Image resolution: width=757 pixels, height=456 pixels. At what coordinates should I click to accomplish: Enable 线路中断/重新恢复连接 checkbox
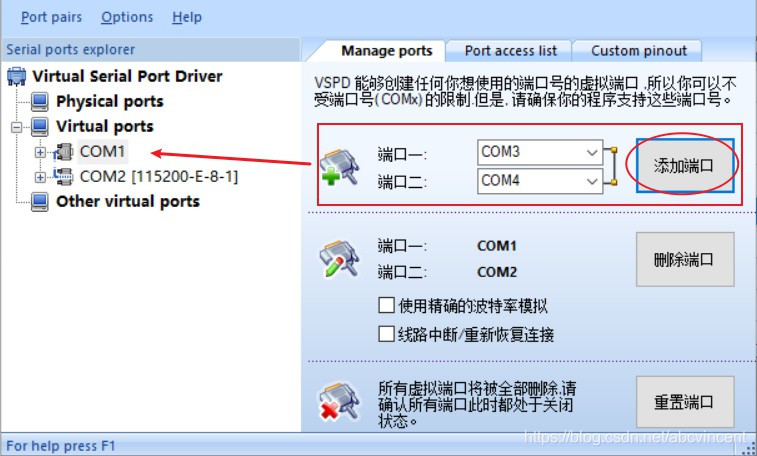point(386,334)
